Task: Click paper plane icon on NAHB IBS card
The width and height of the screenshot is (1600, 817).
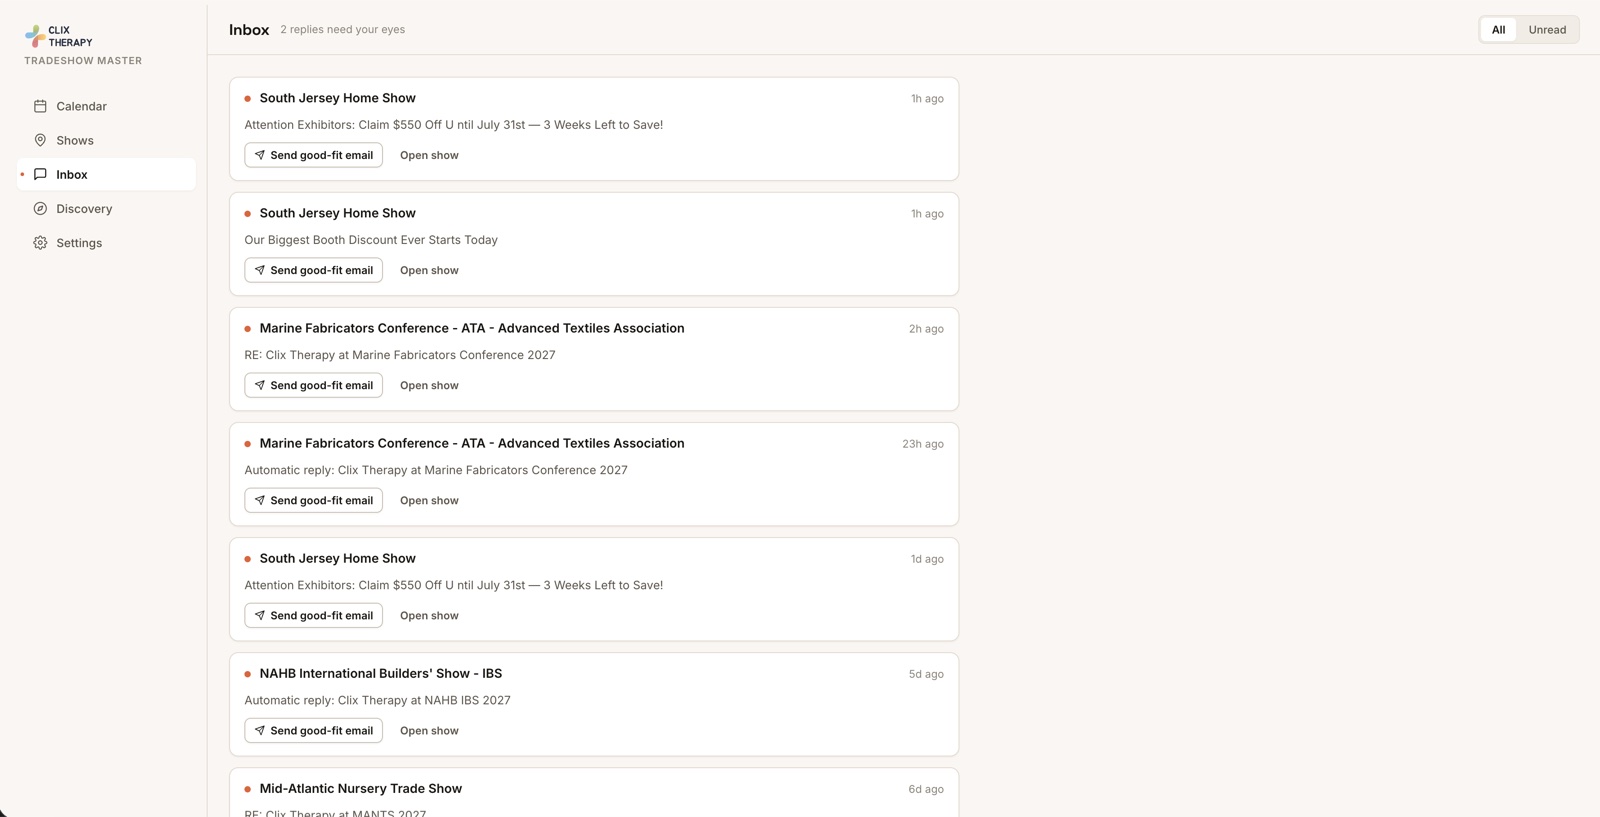Action: pyautogui.click(x=260, y=730)
